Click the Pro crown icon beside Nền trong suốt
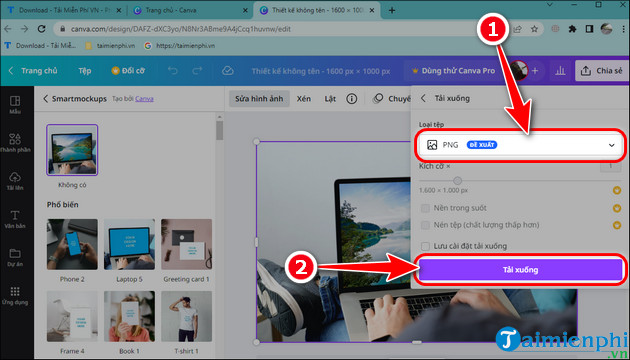Image resolution: width=630 pixels, height=360 pixels. tap(617, 208)
